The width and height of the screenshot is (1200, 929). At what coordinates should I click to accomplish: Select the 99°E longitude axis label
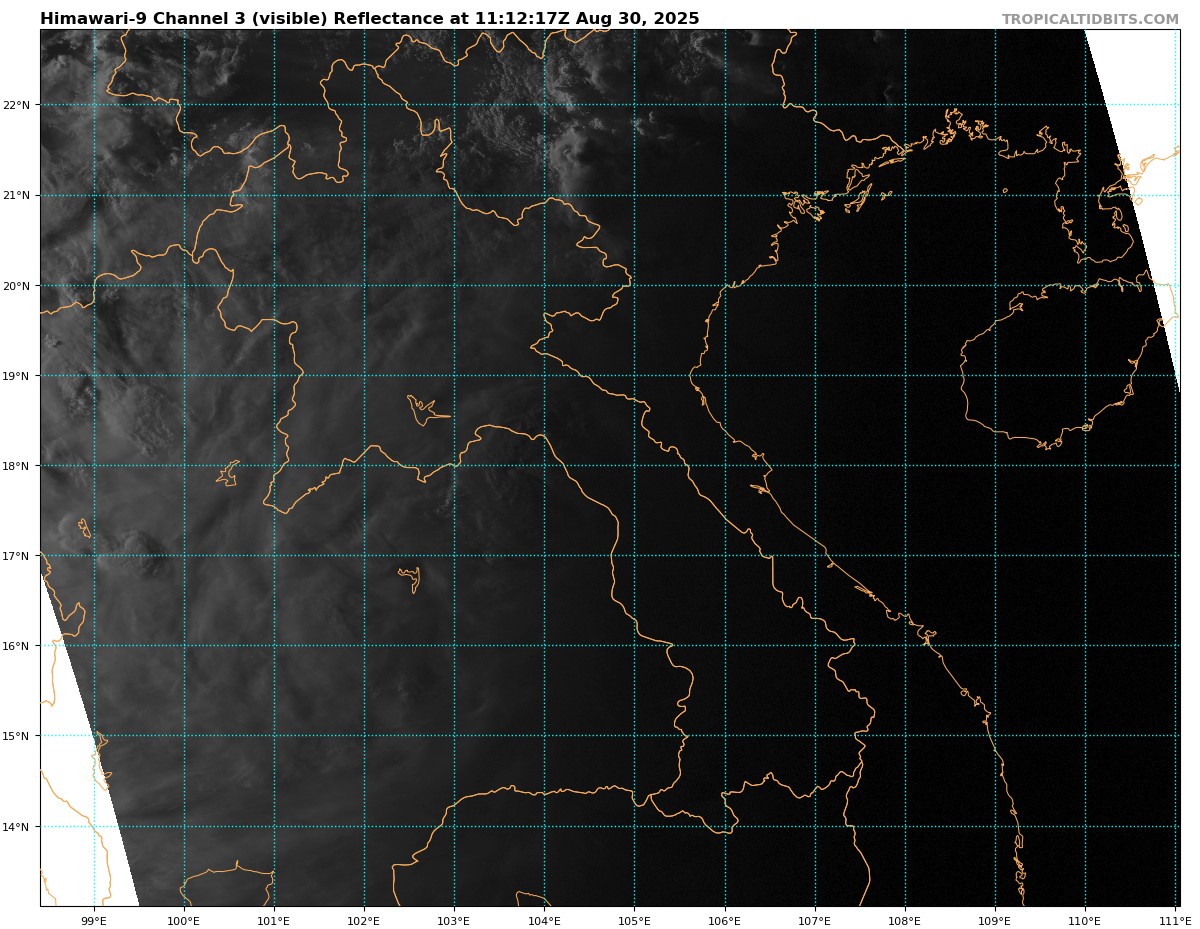[x=94, y=920]
